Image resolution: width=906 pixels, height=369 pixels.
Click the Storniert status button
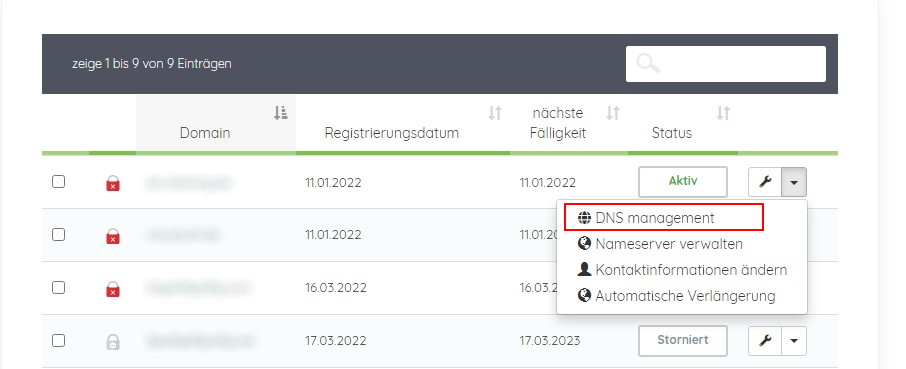683,340
